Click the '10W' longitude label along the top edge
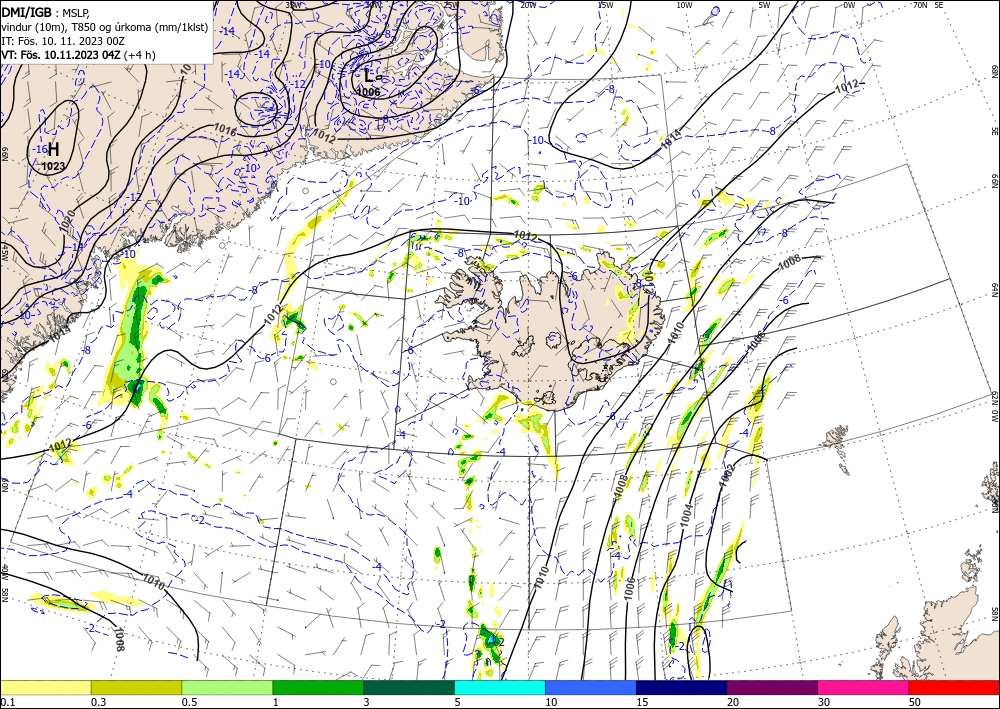This screenshot has width=1000, height=709. point(684,5)
